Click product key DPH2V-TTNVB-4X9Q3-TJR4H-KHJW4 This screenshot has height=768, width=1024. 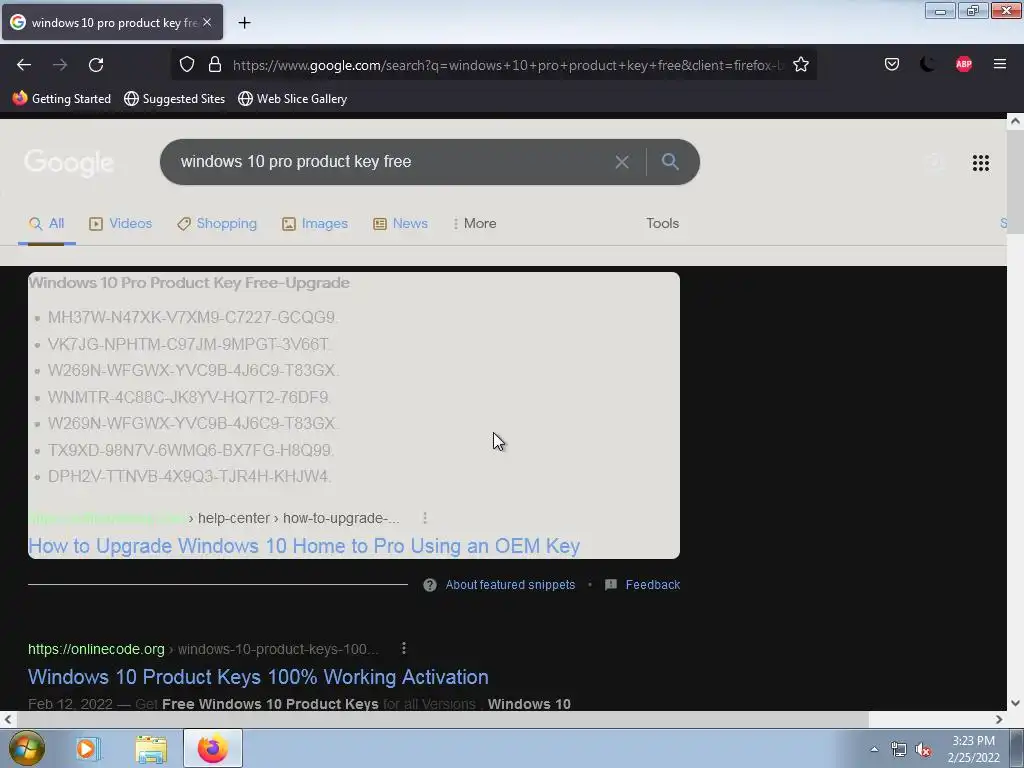pyautogui.click(x=189, y=477)
